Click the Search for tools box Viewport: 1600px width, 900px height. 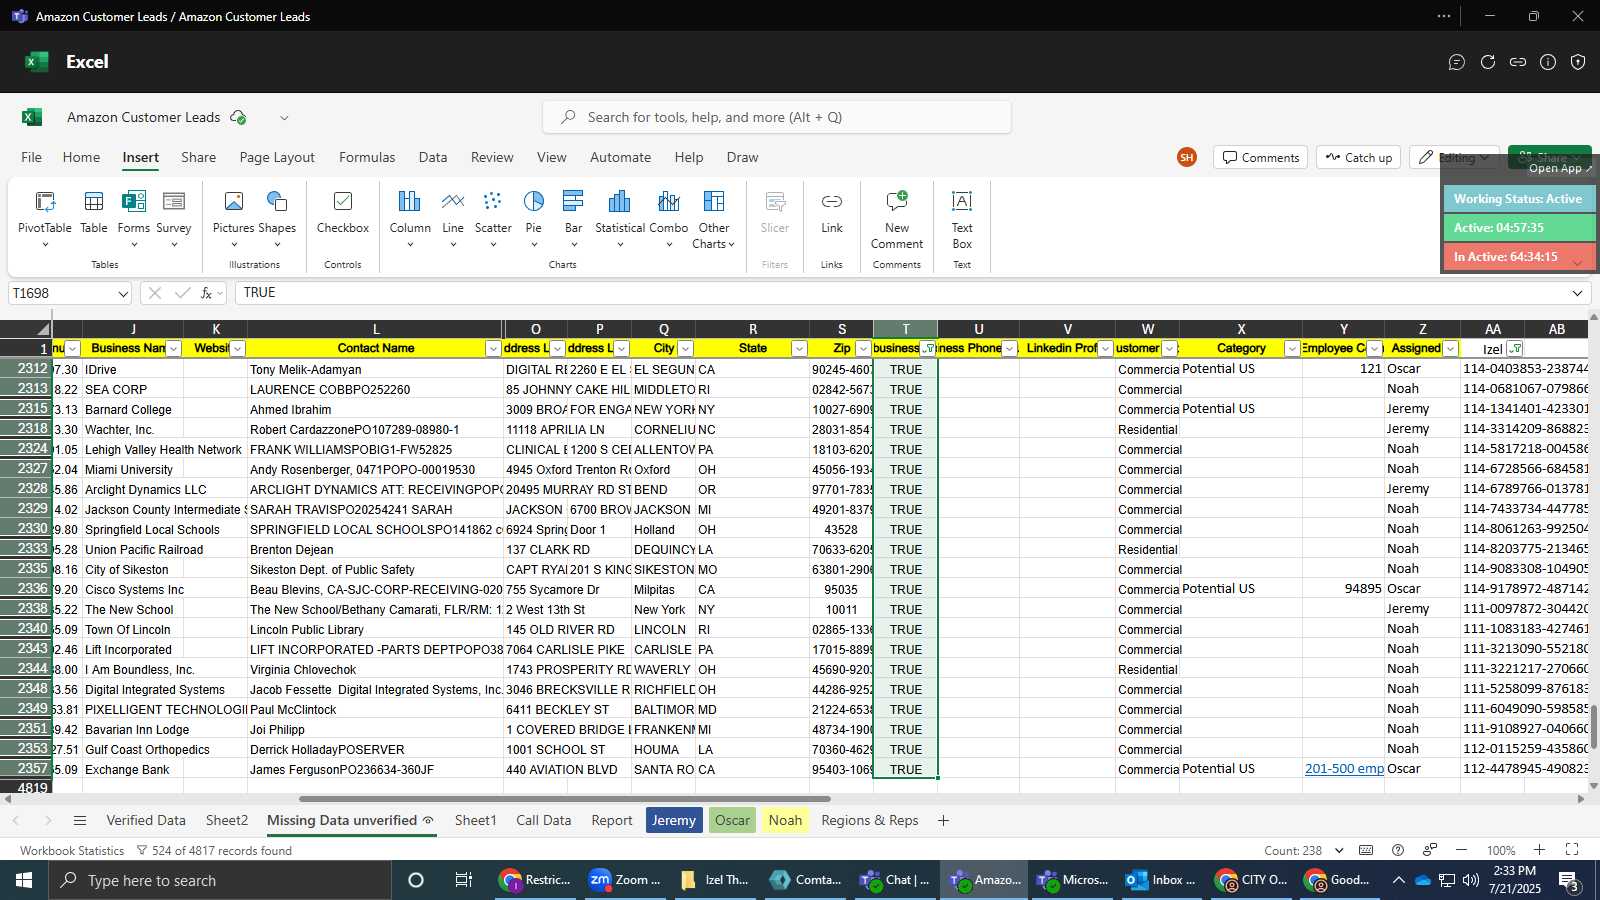[777, 117]
